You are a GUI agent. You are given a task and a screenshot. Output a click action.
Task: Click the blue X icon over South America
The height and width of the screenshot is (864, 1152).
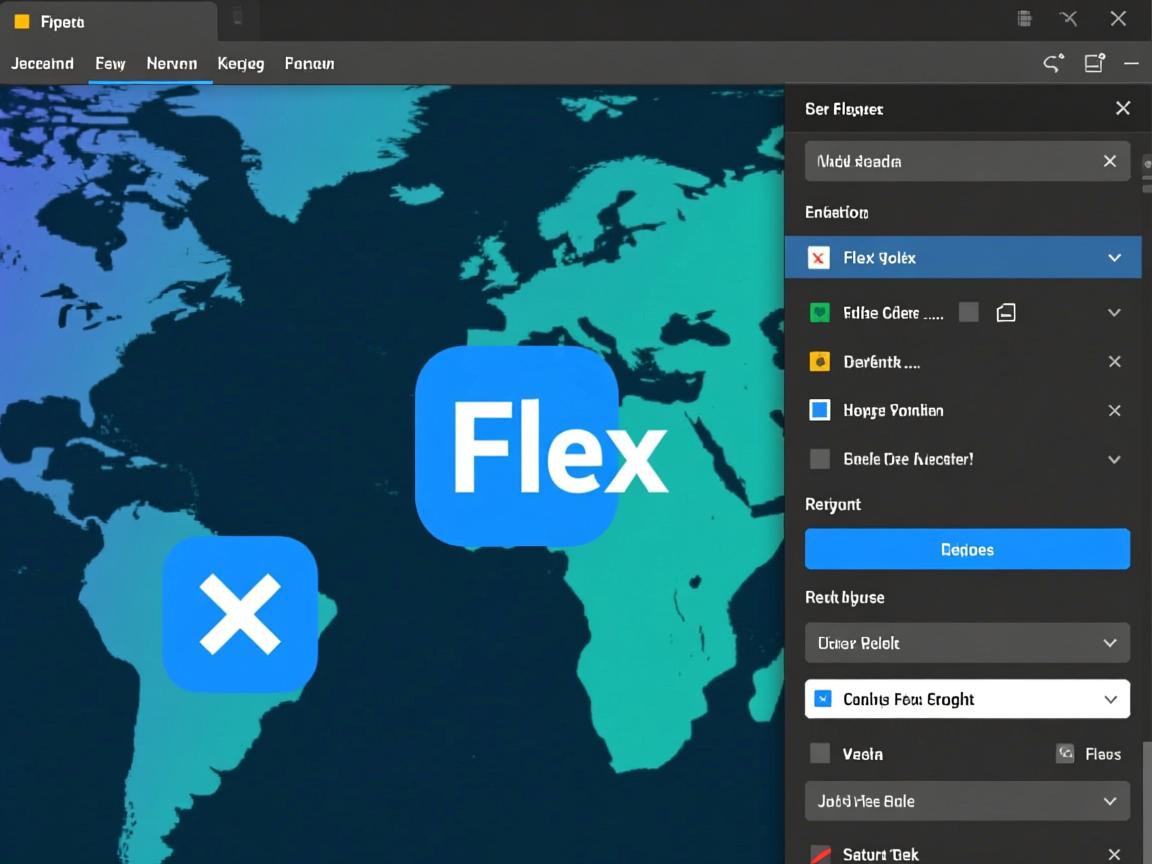(240, 614)
